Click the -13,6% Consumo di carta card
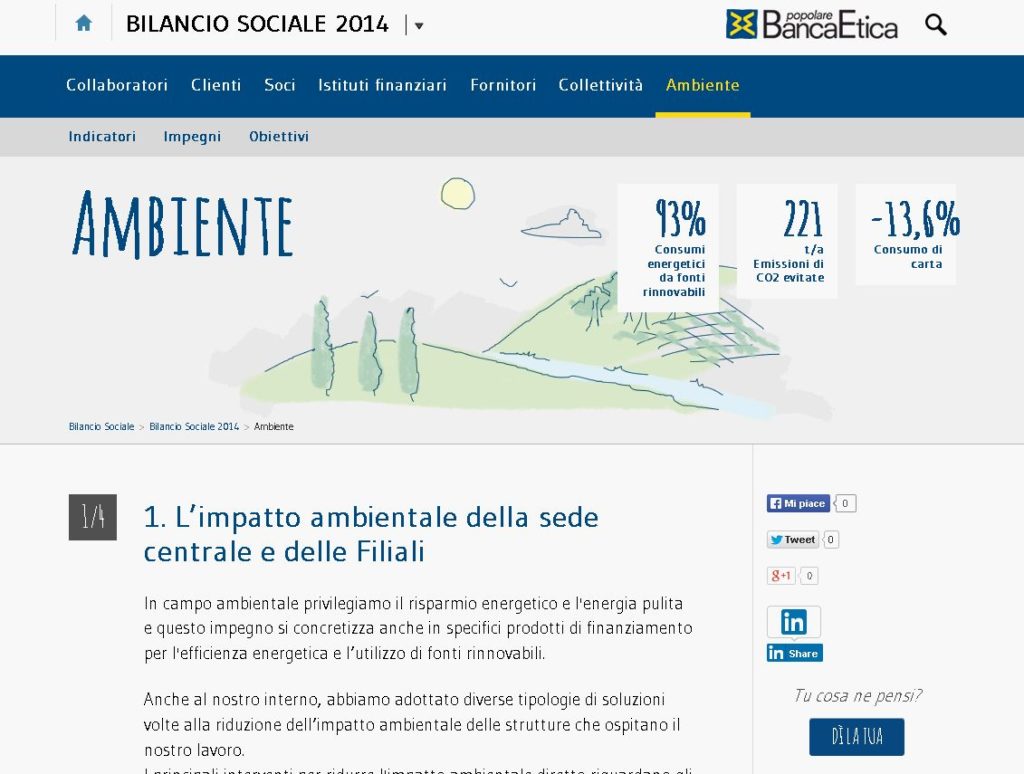 point(906,234)
